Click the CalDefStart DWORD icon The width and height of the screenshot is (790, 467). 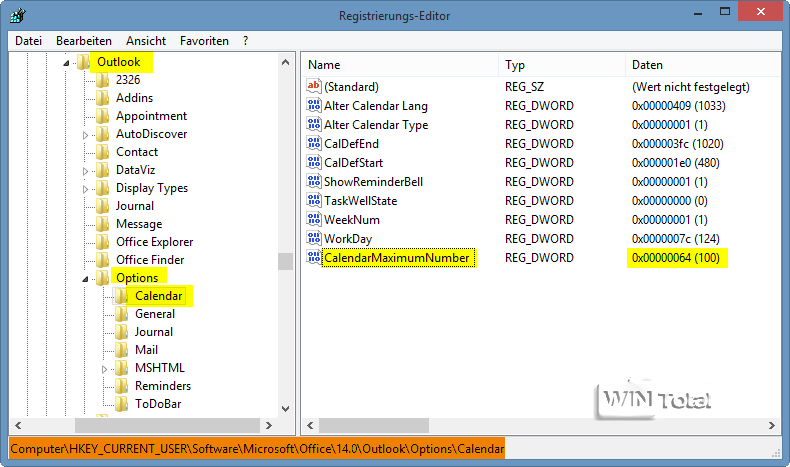coord(314,162)
